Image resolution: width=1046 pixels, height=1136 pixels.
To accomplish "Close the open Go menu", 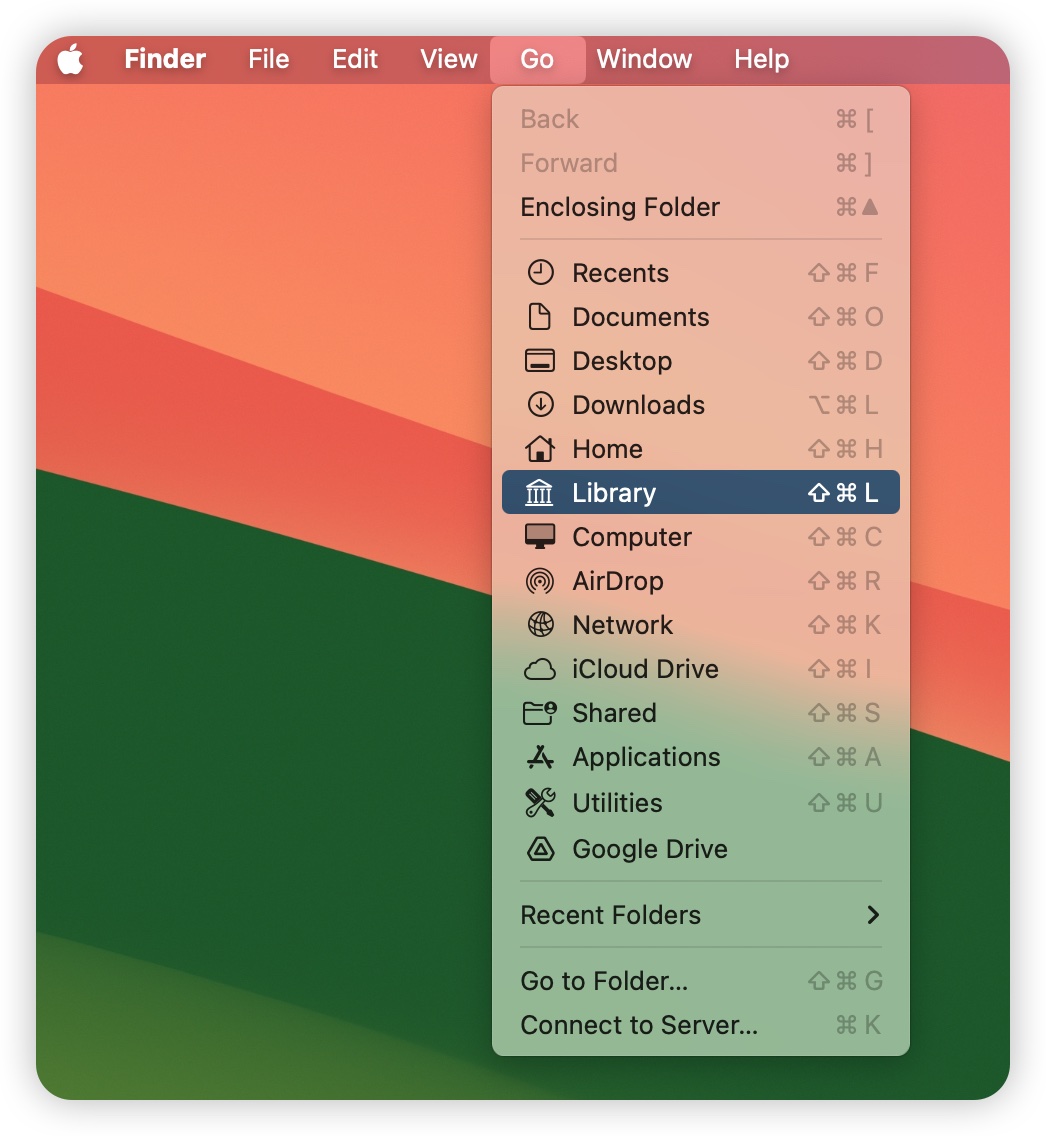I will coord(537,59).
